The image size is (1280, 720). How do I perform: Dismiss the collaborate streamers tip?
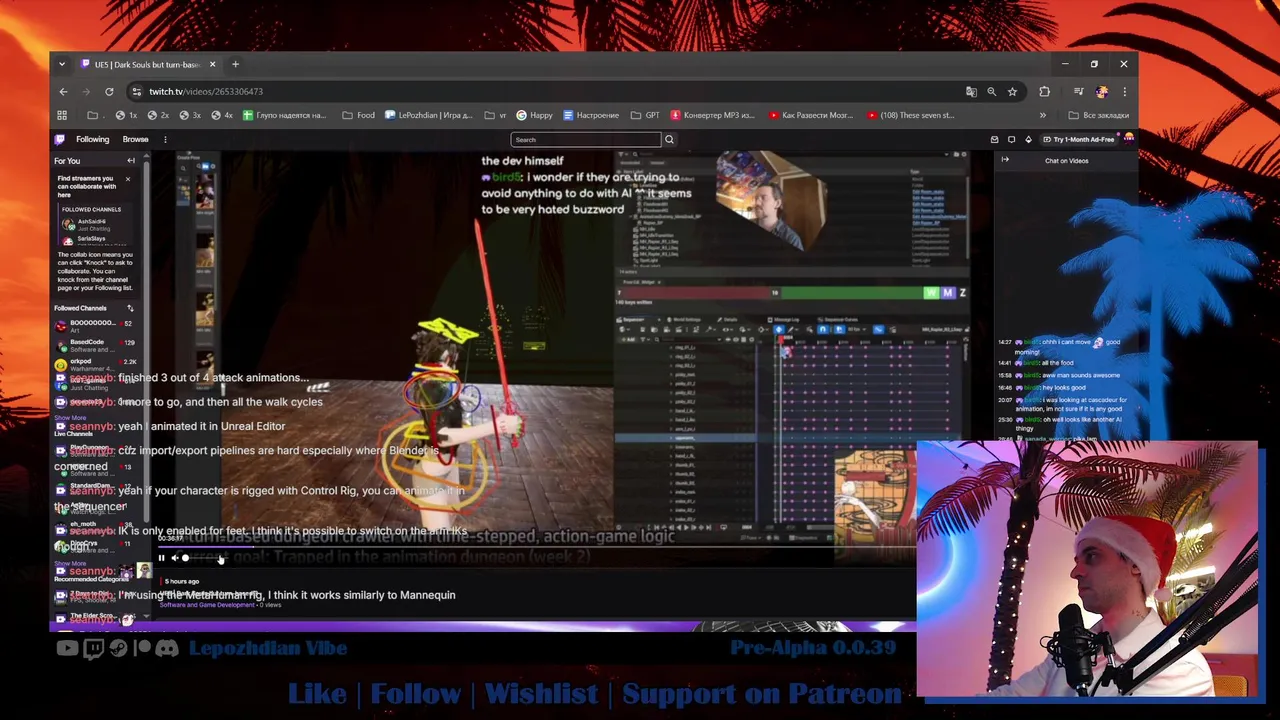(x=127, y=179)
